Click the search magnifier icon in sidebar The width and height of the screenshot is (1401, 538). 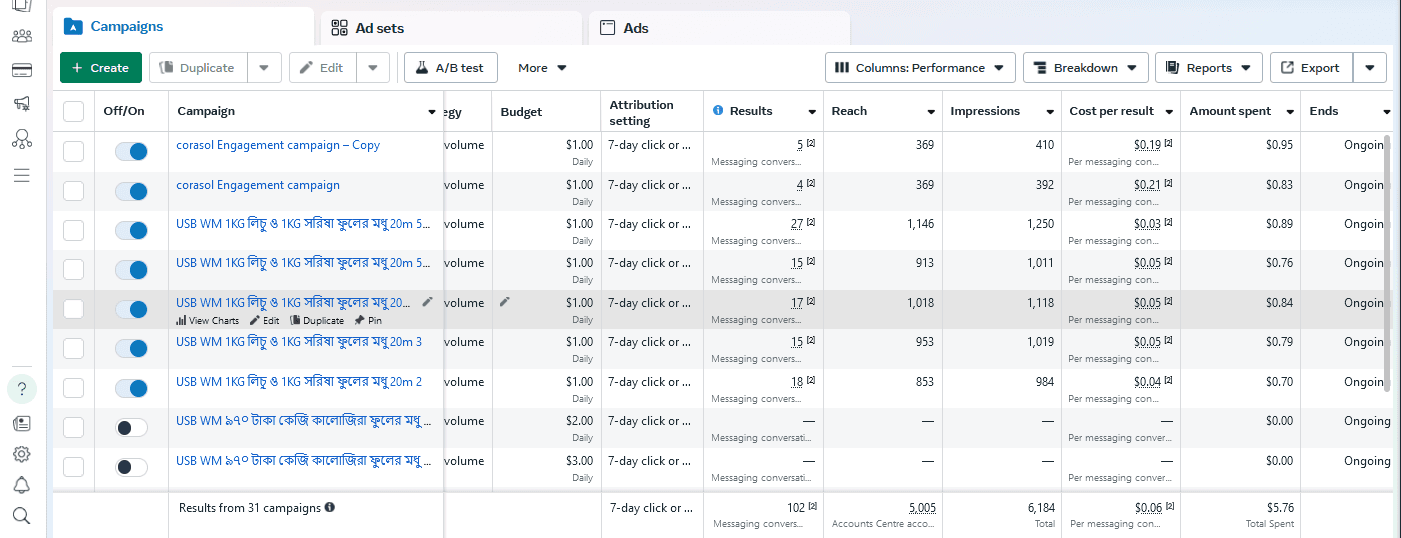22,516
